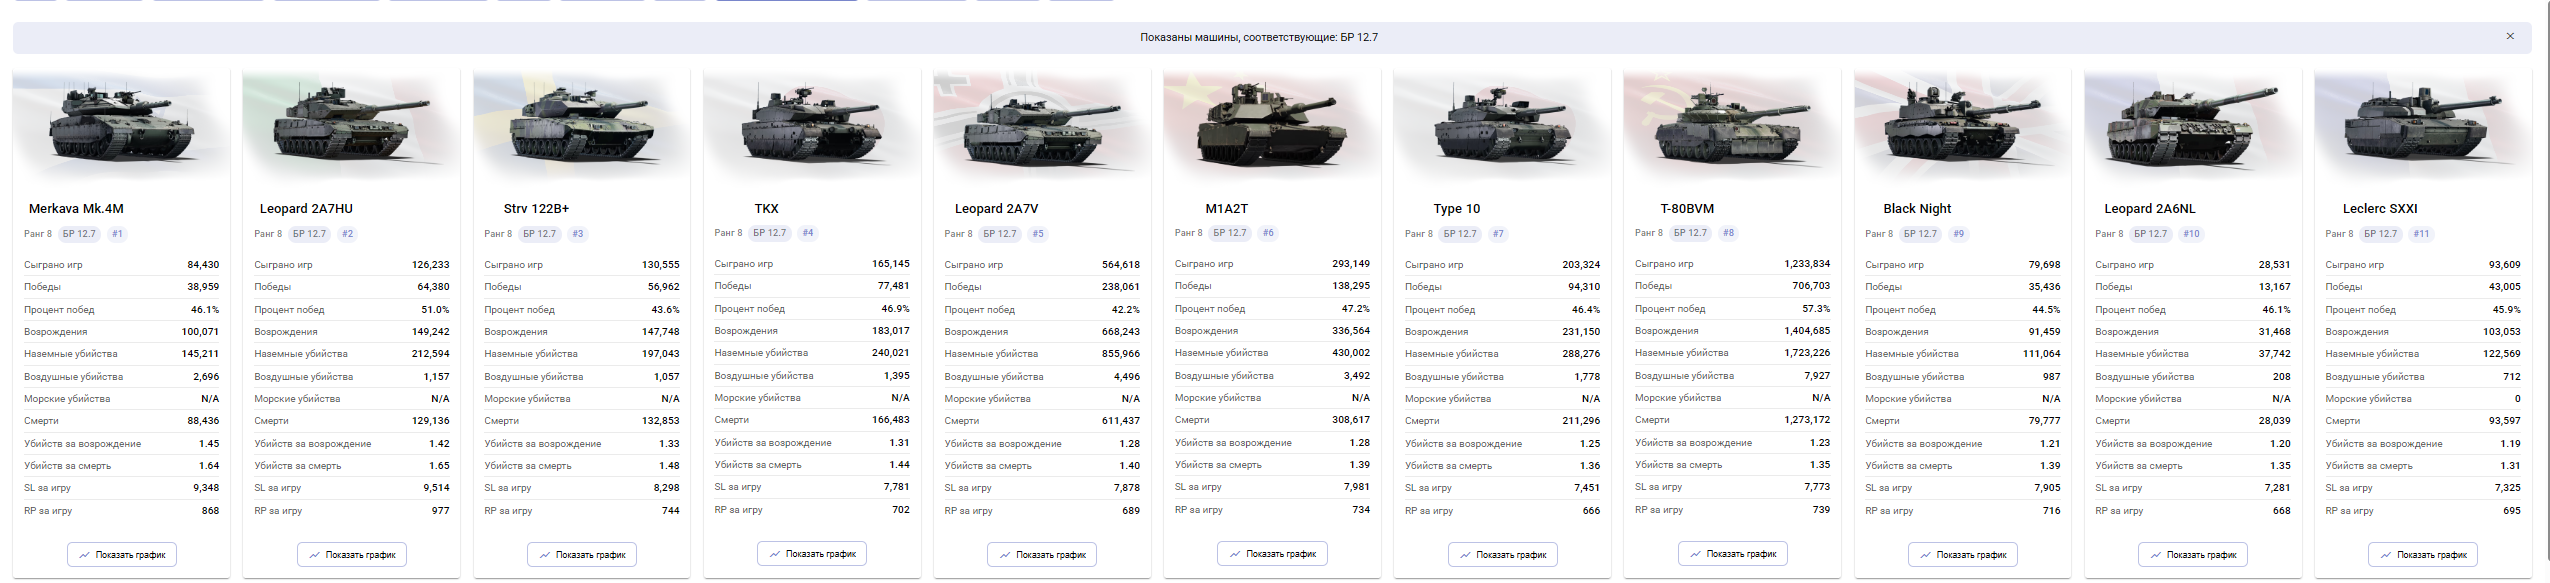Close the БР 12.7 filter banner
The width and height of the screenshot is (2550, 583).
click(x=2509, y=36)
